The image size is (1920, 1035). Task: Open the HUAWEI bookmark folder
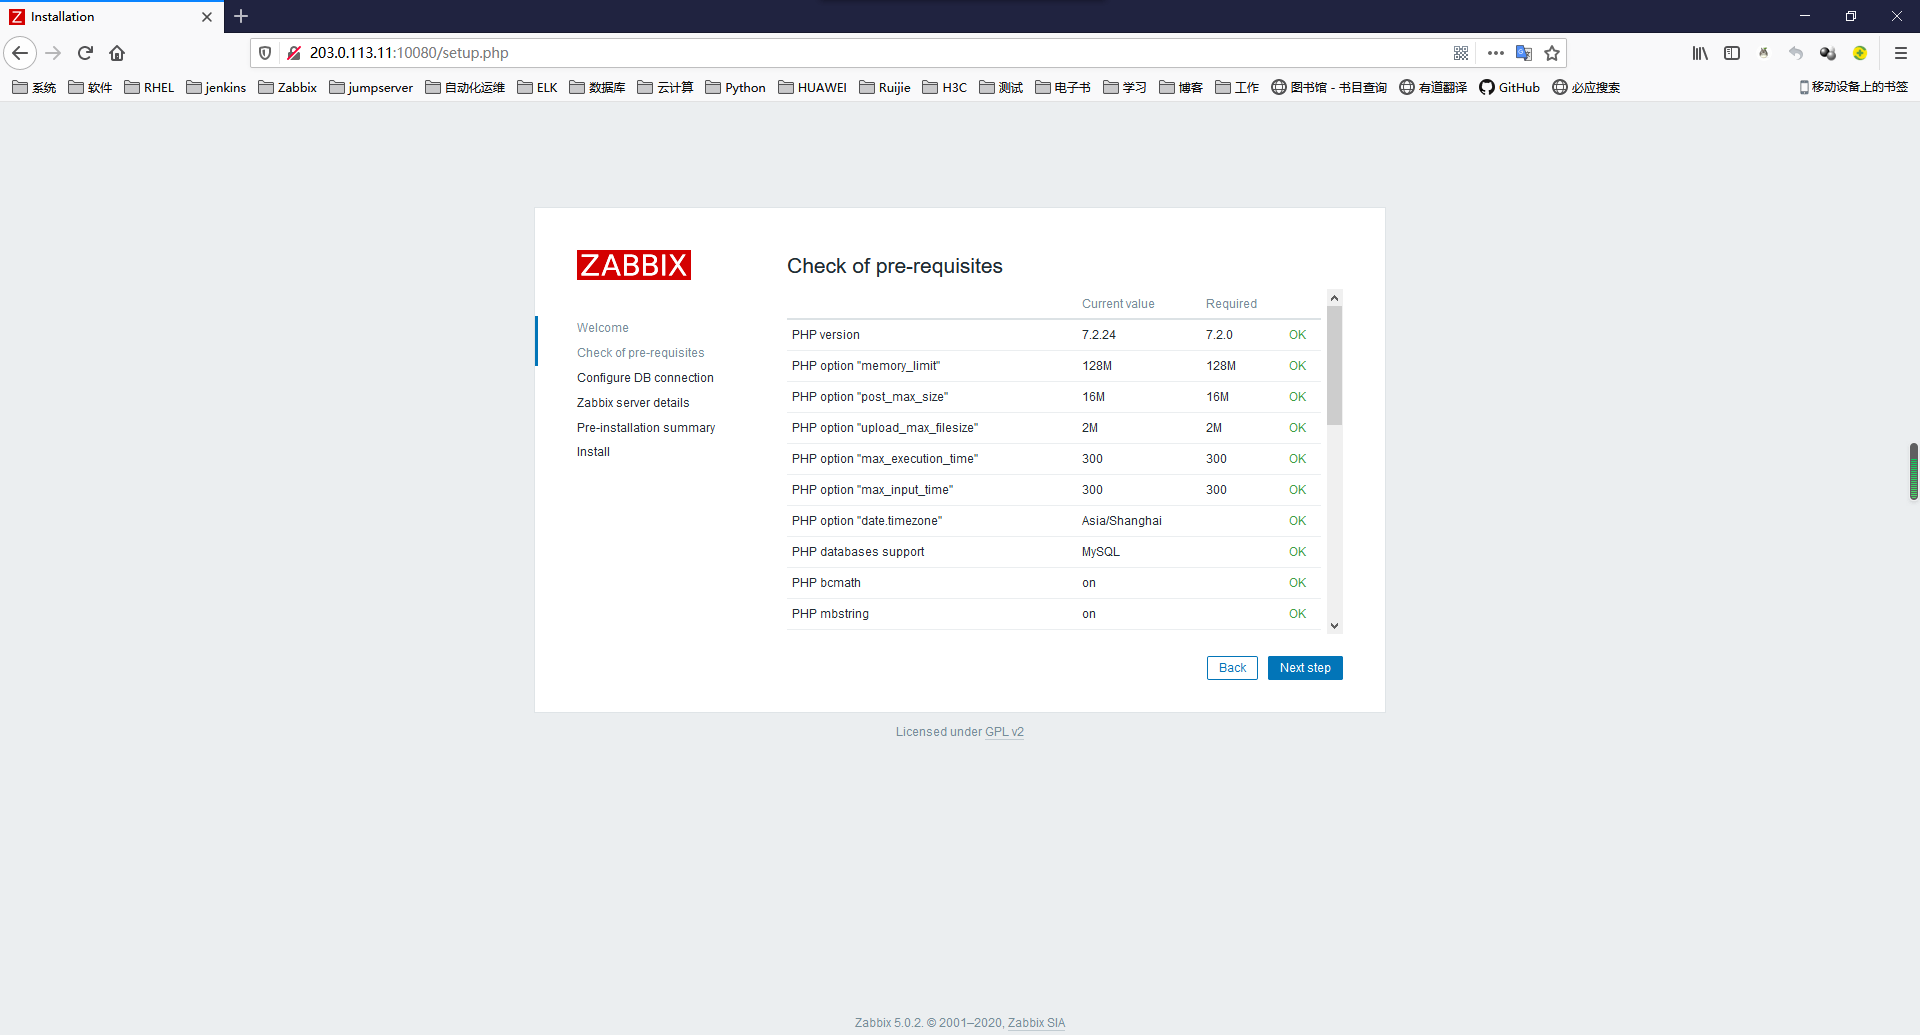[812, 88]
